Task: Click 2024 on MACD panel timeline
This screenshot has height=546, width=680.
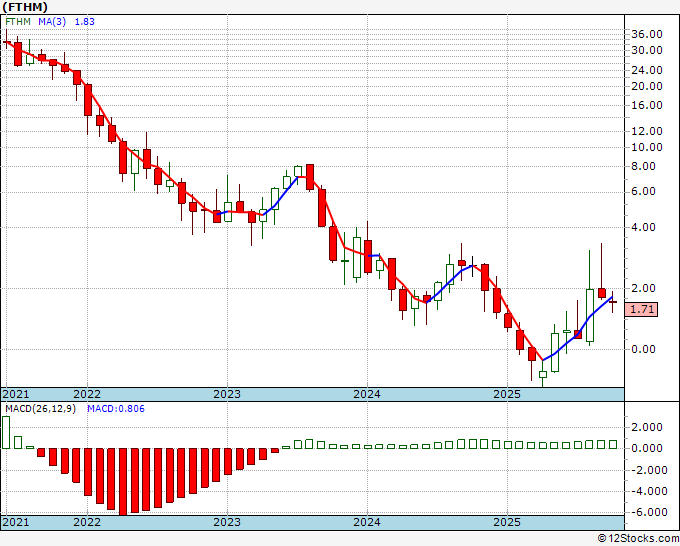Action: (367, 522)
